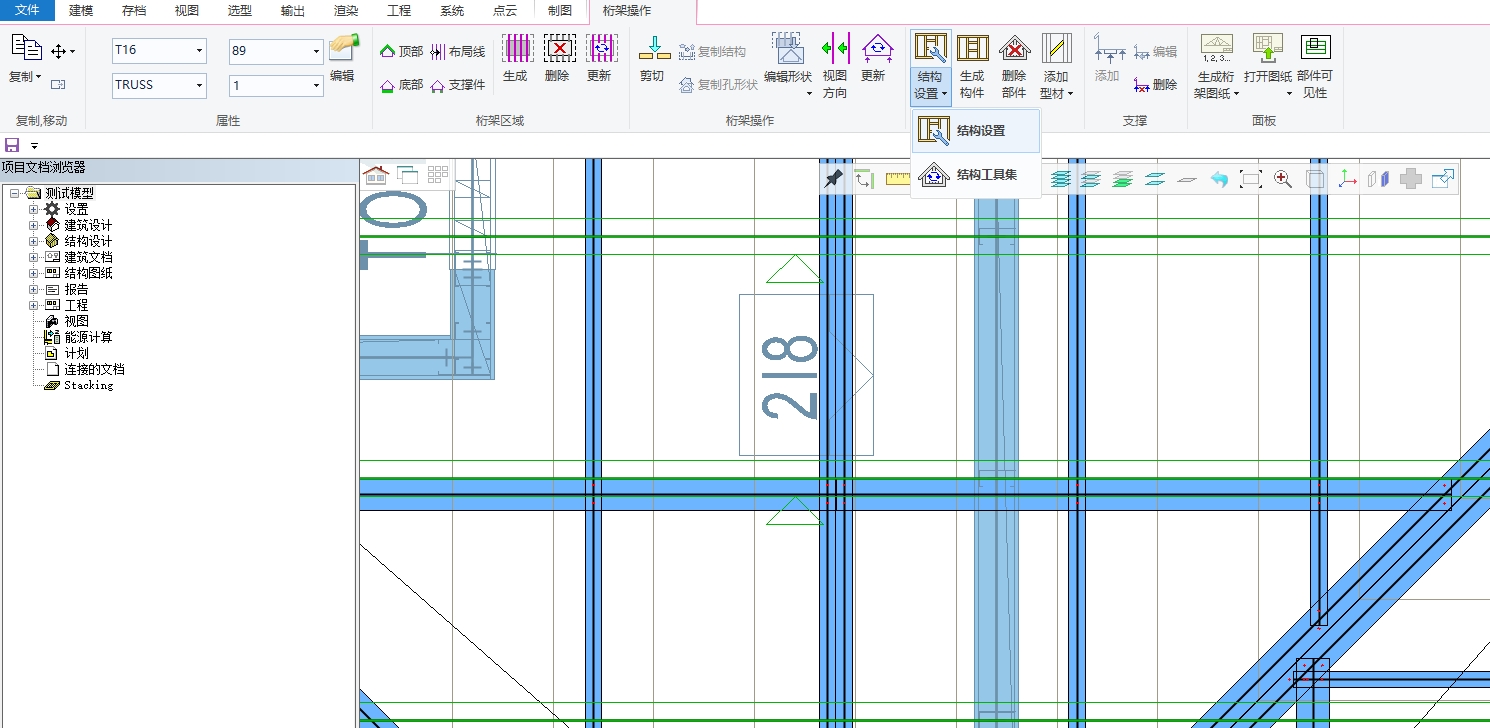This screenshot has height=728, width=1490.
Task: Select 计划 in the project tree
Action: (x=77, y=353)
